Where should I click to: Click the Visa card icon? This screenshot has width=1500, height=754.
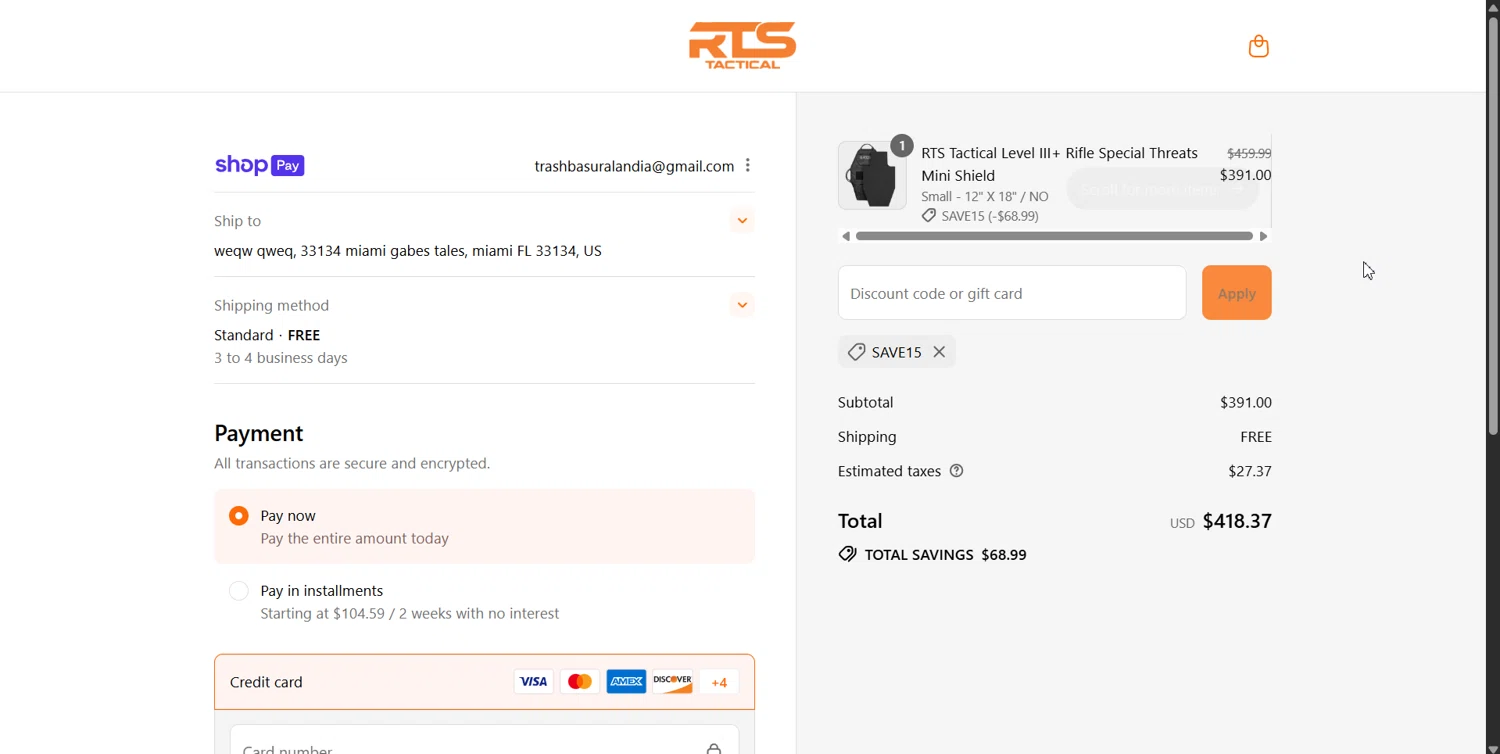533,682
